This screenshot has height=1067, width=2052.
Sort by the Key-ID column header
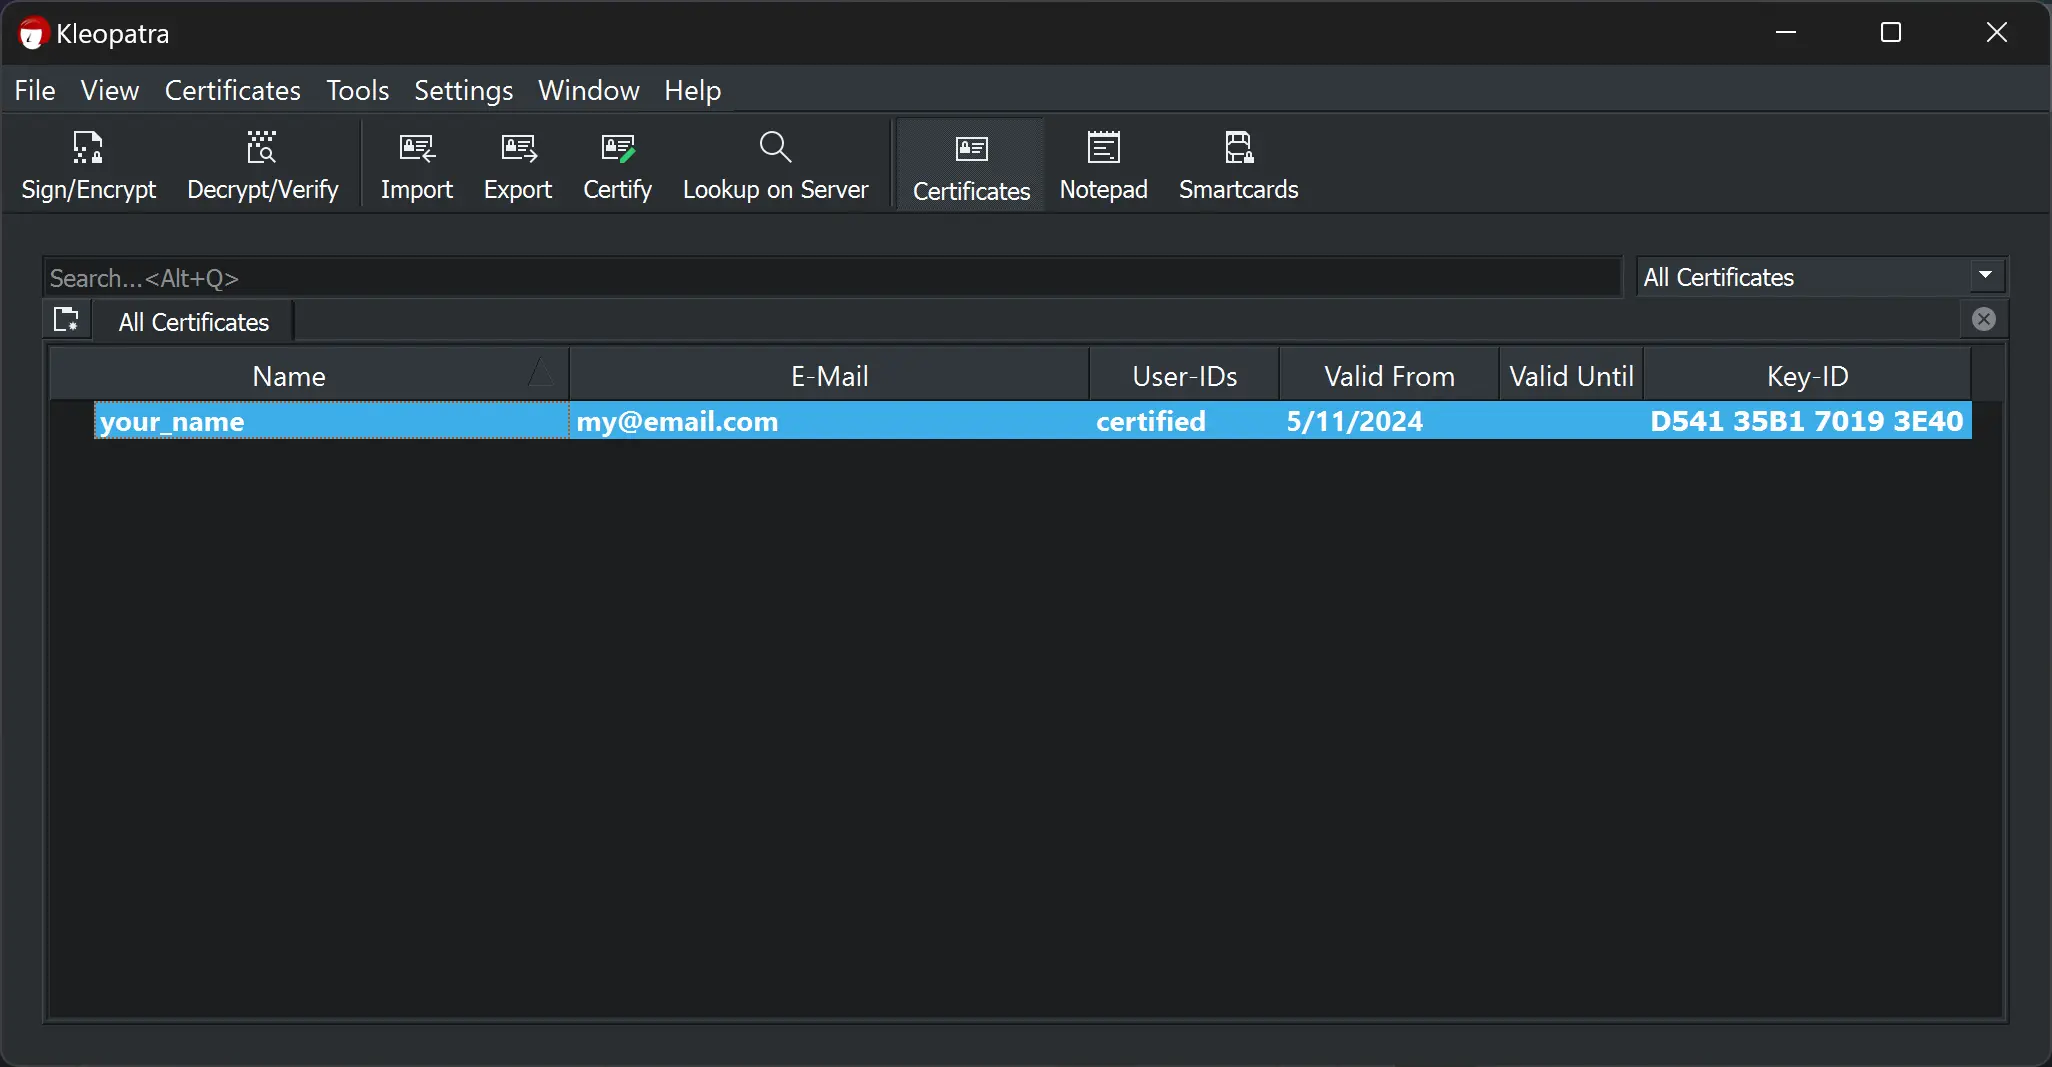(x=1807, y=376)
